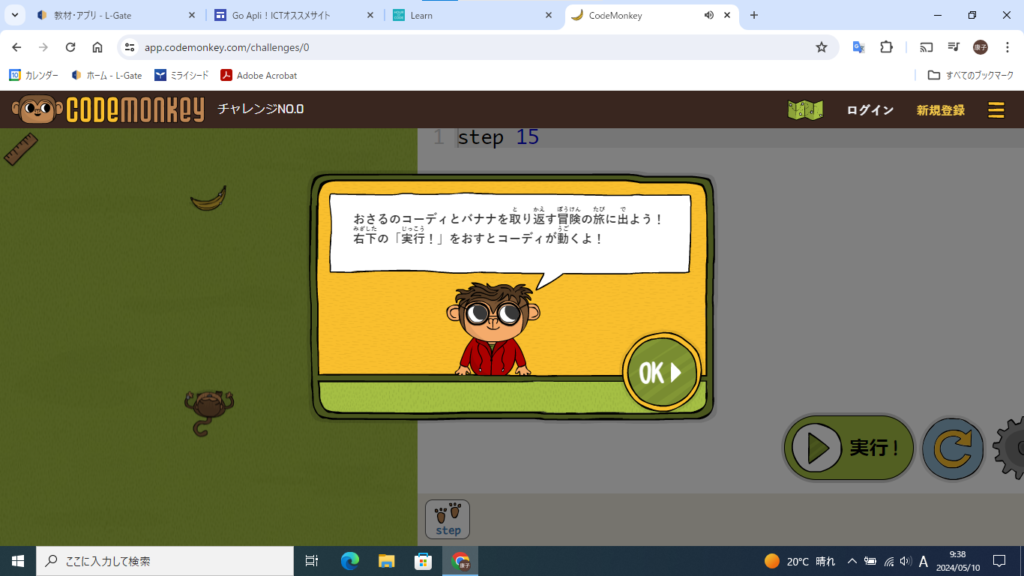The image size is (1024, 576).
Task: Open the browser home page
Action: click(97, 47)
